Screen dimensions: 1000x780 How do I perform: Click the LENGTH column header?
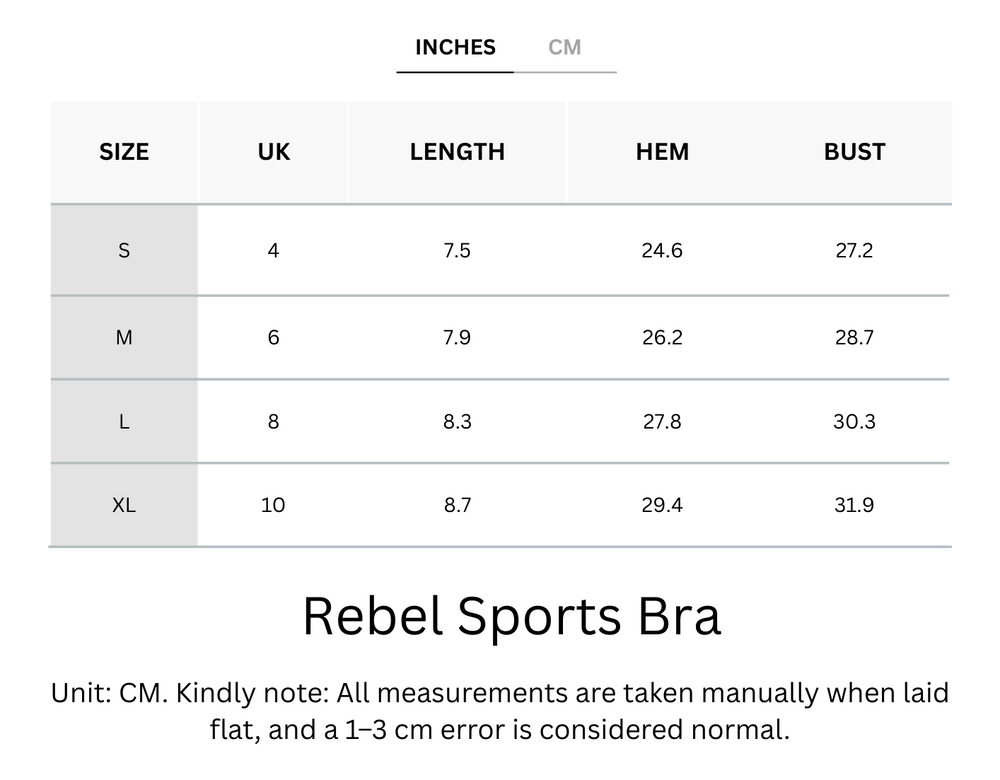click(x=457, y=152)
